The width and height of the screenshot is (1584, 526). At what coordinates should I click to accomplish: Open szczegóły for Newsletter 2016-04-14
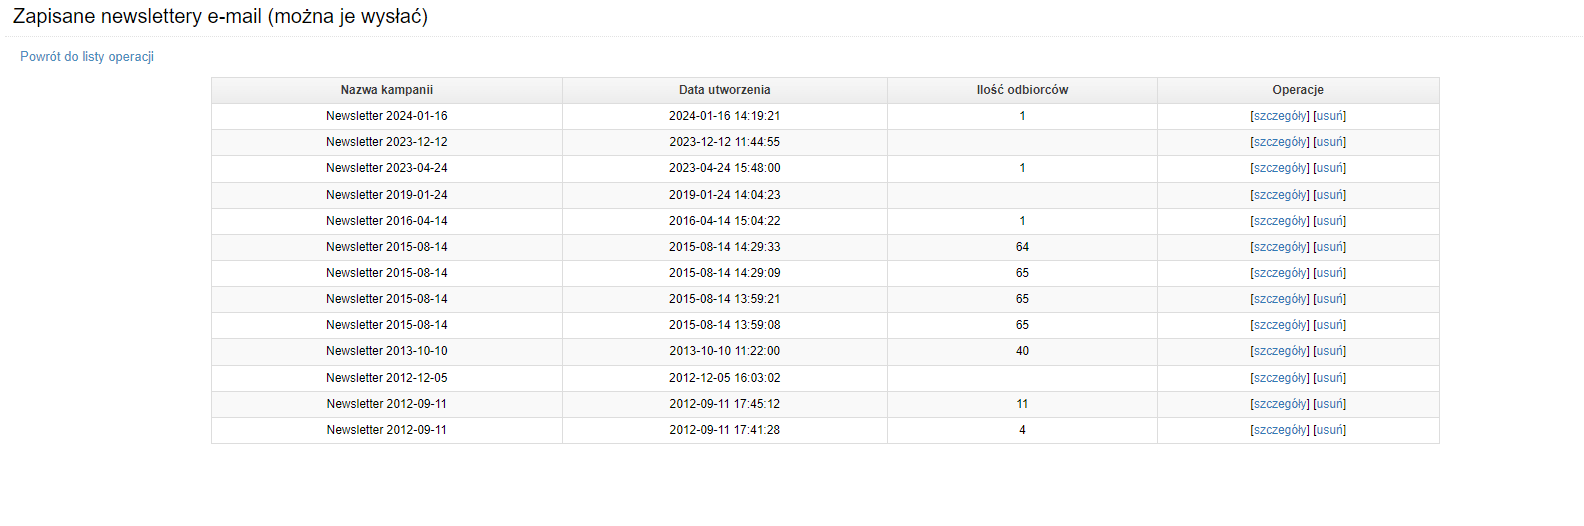pos(1281,221)
